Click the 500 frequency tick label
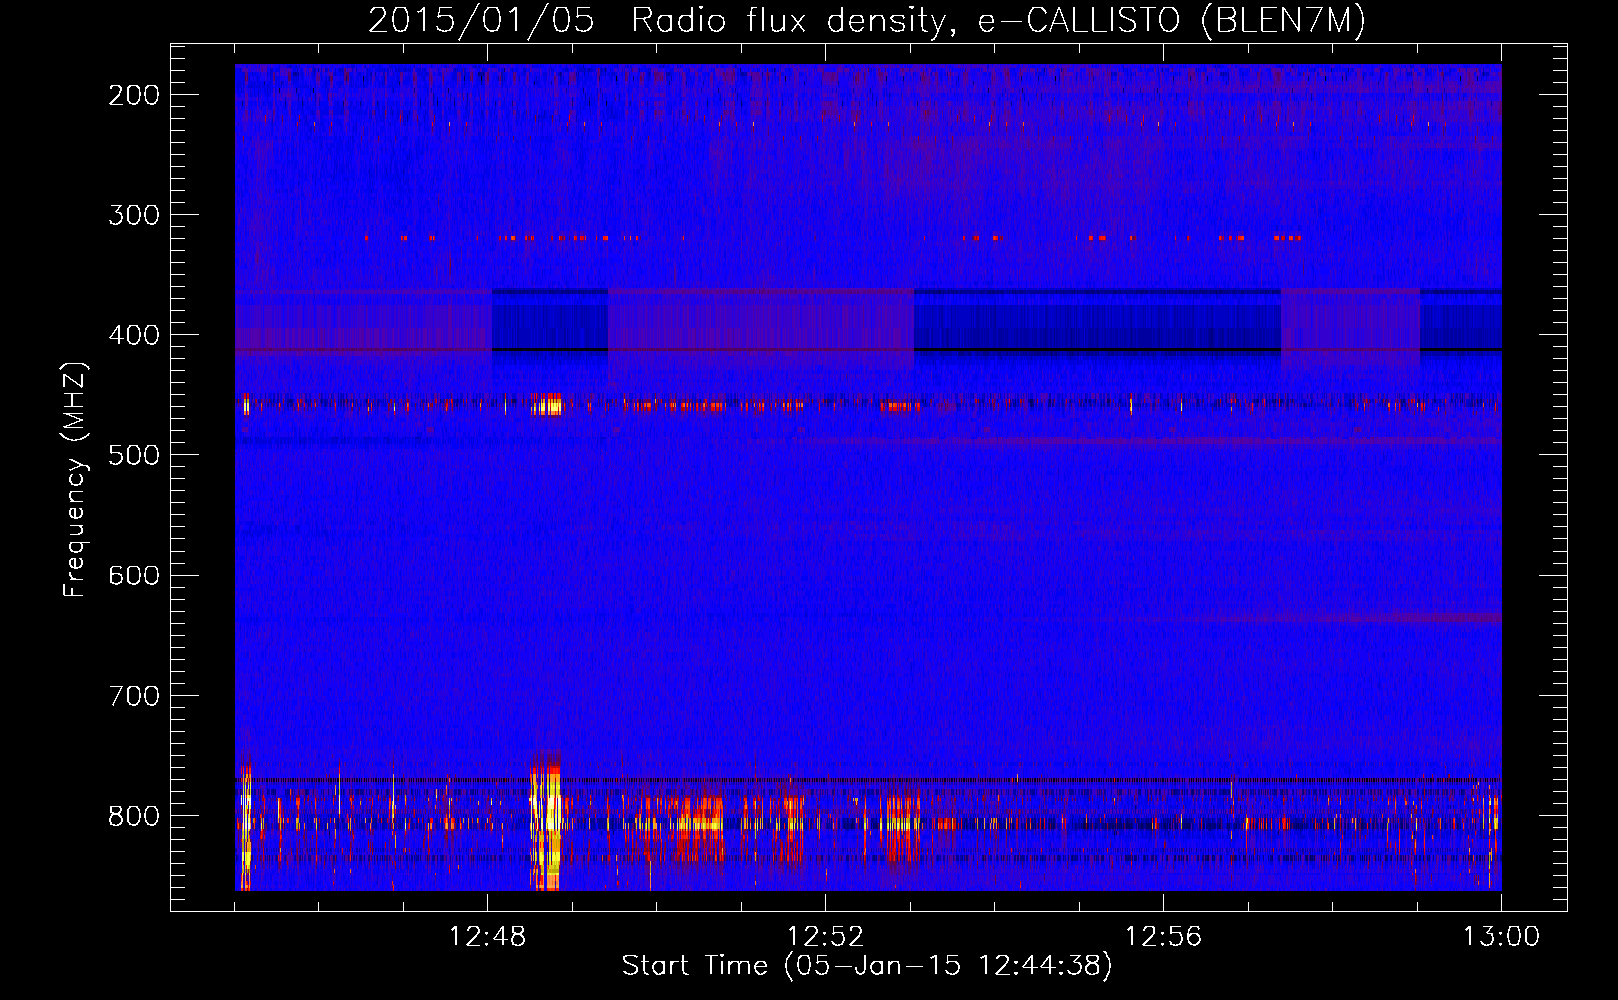 coord(134,455)
